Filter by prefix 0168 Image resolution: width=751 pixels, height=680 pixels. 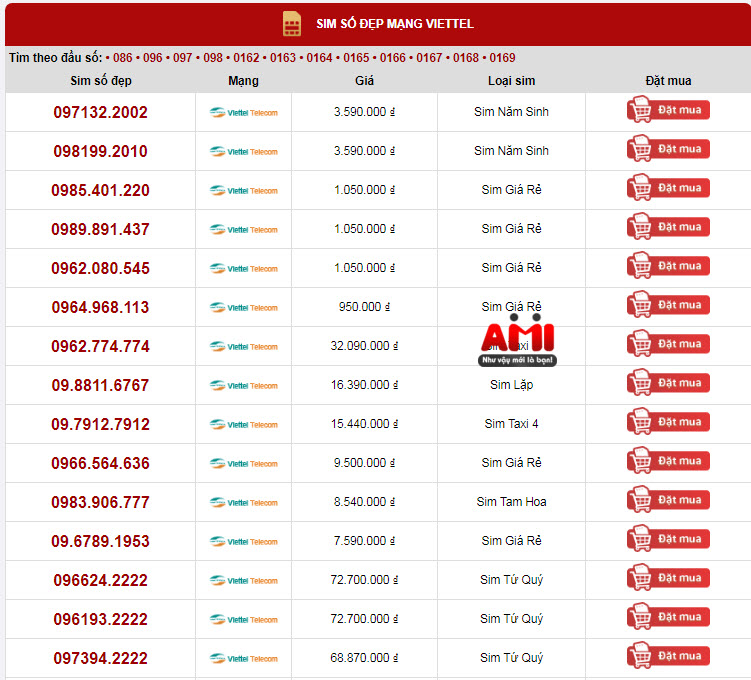[466, 58]
